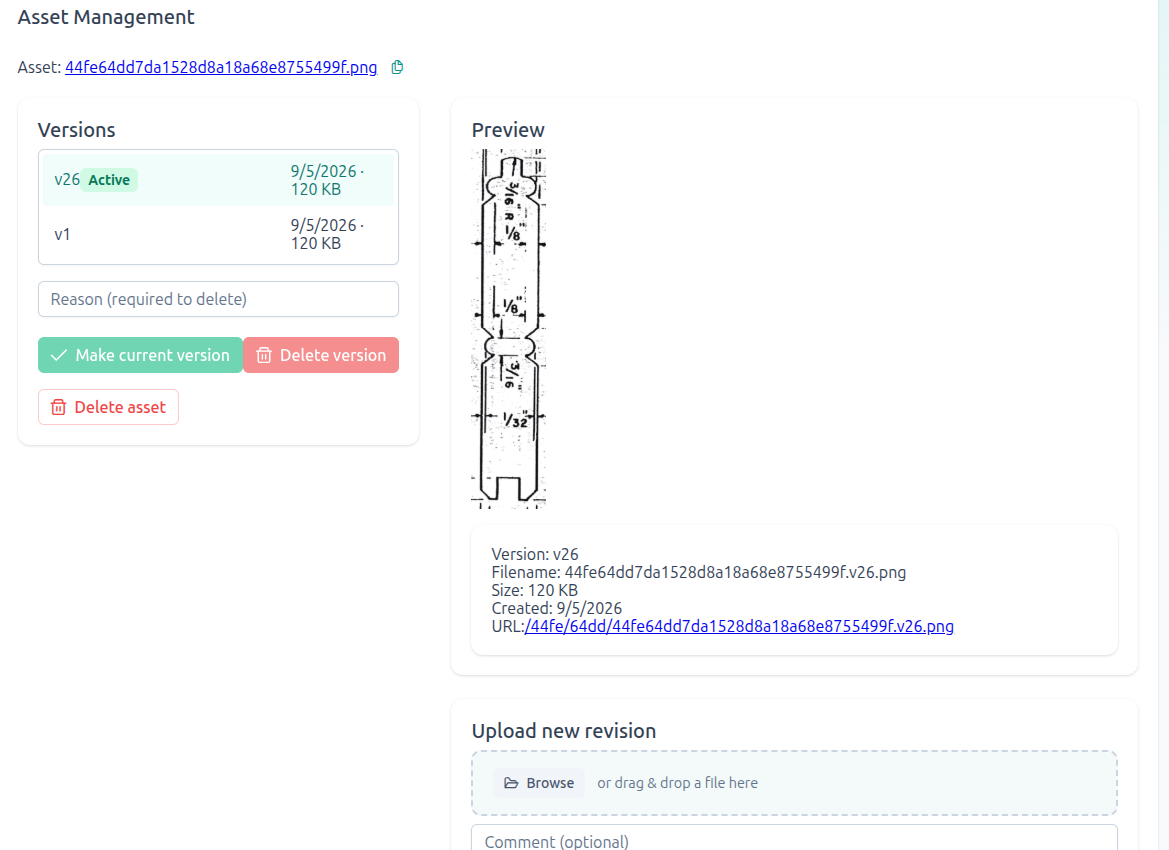Click the Active badge on v26

tap(109, 180)
